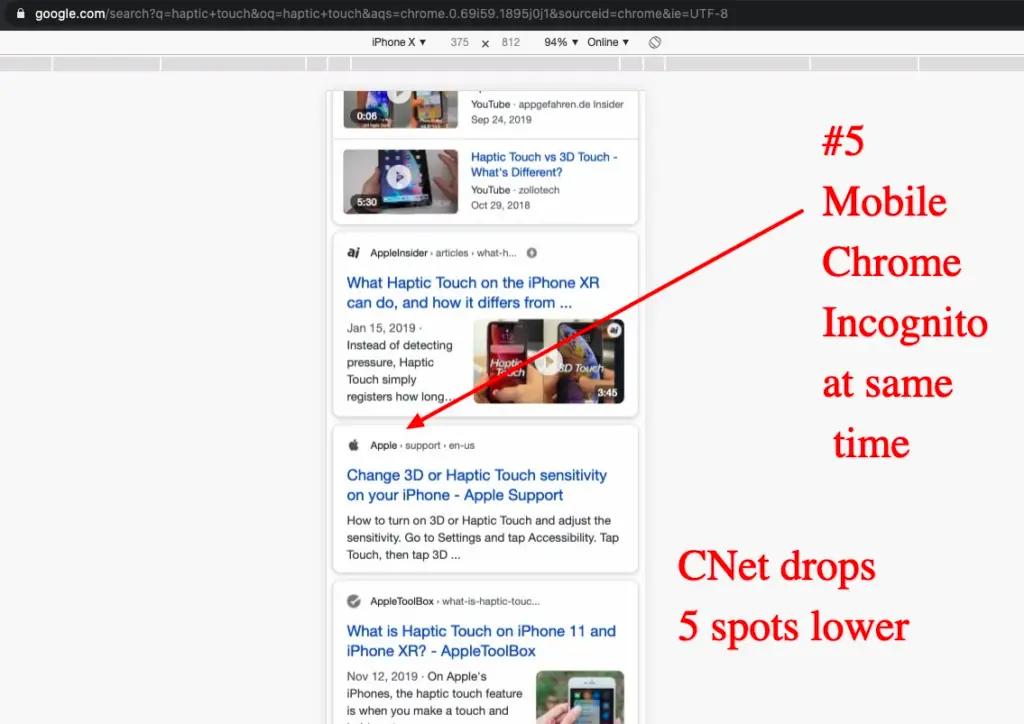Click the AMP icon beside AppleInsider URL
This screenshot has width=1024, height=724.
point(532,253)
